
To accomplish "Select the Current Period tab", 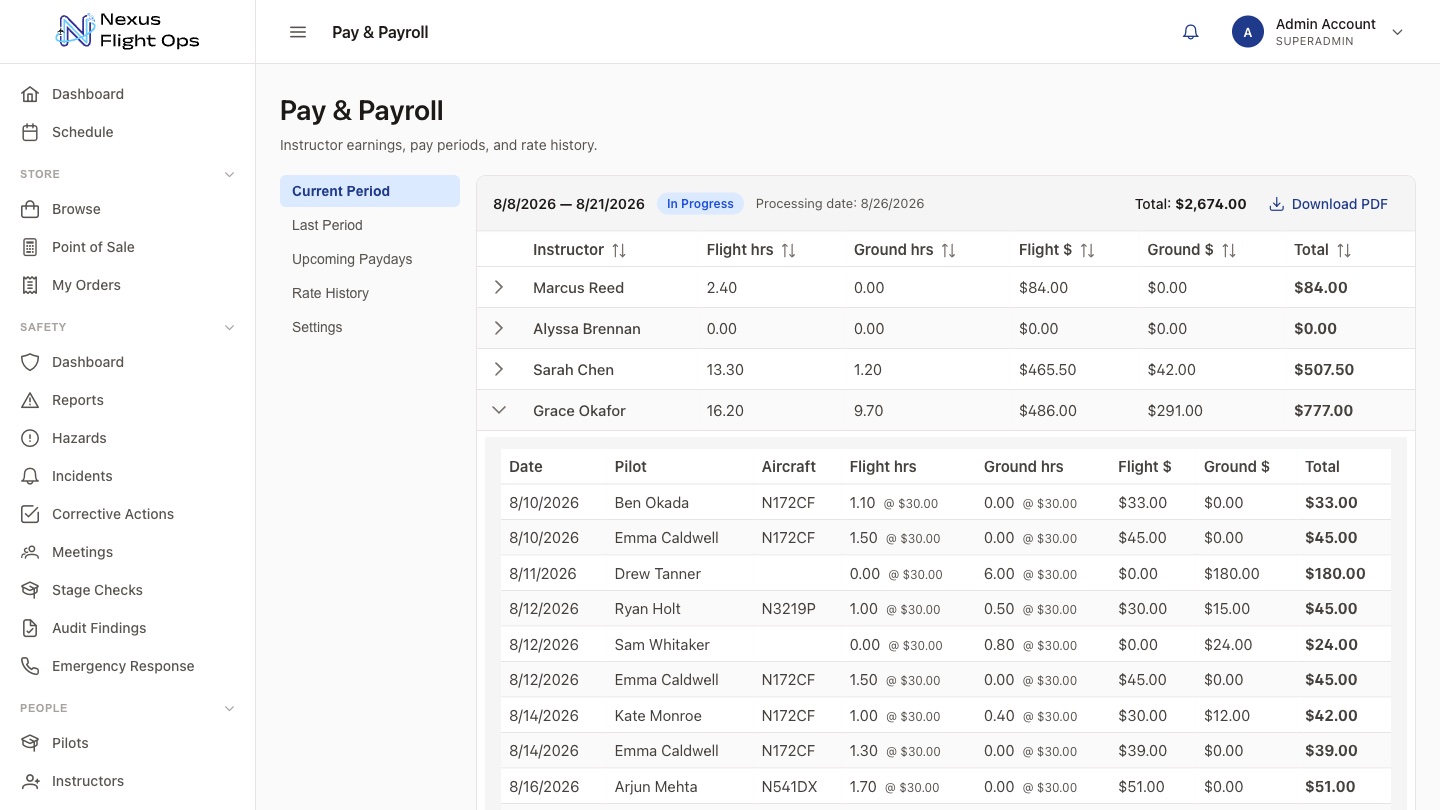I will point(370,191).
